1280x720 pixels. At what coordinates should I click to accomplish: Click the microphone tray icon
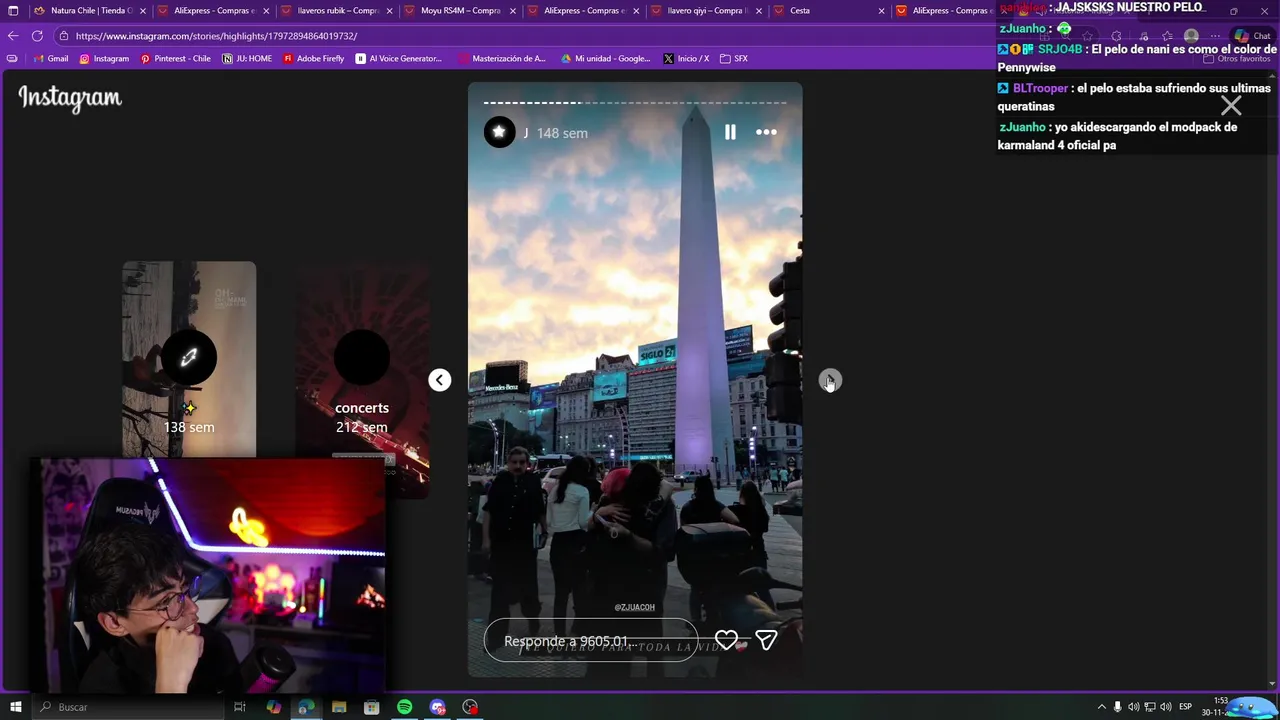coord(1118,707)
